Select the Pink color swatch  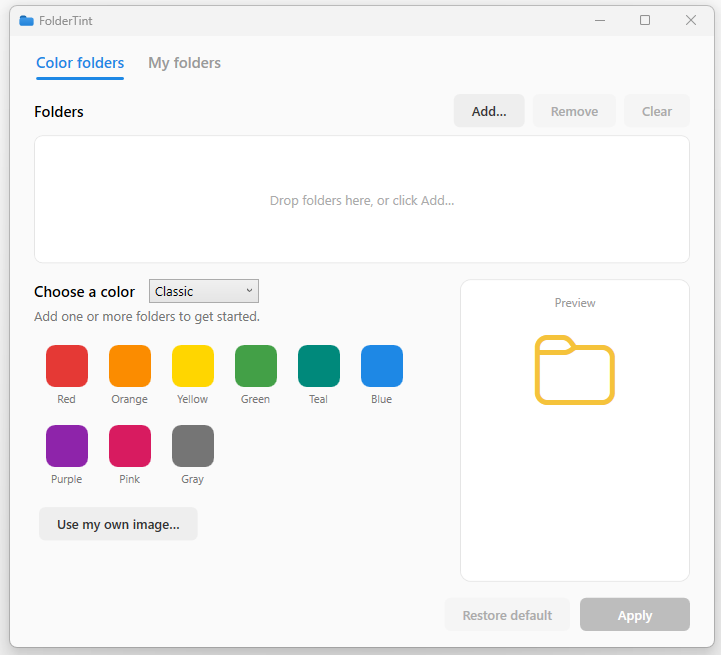(x=130, y=446)
